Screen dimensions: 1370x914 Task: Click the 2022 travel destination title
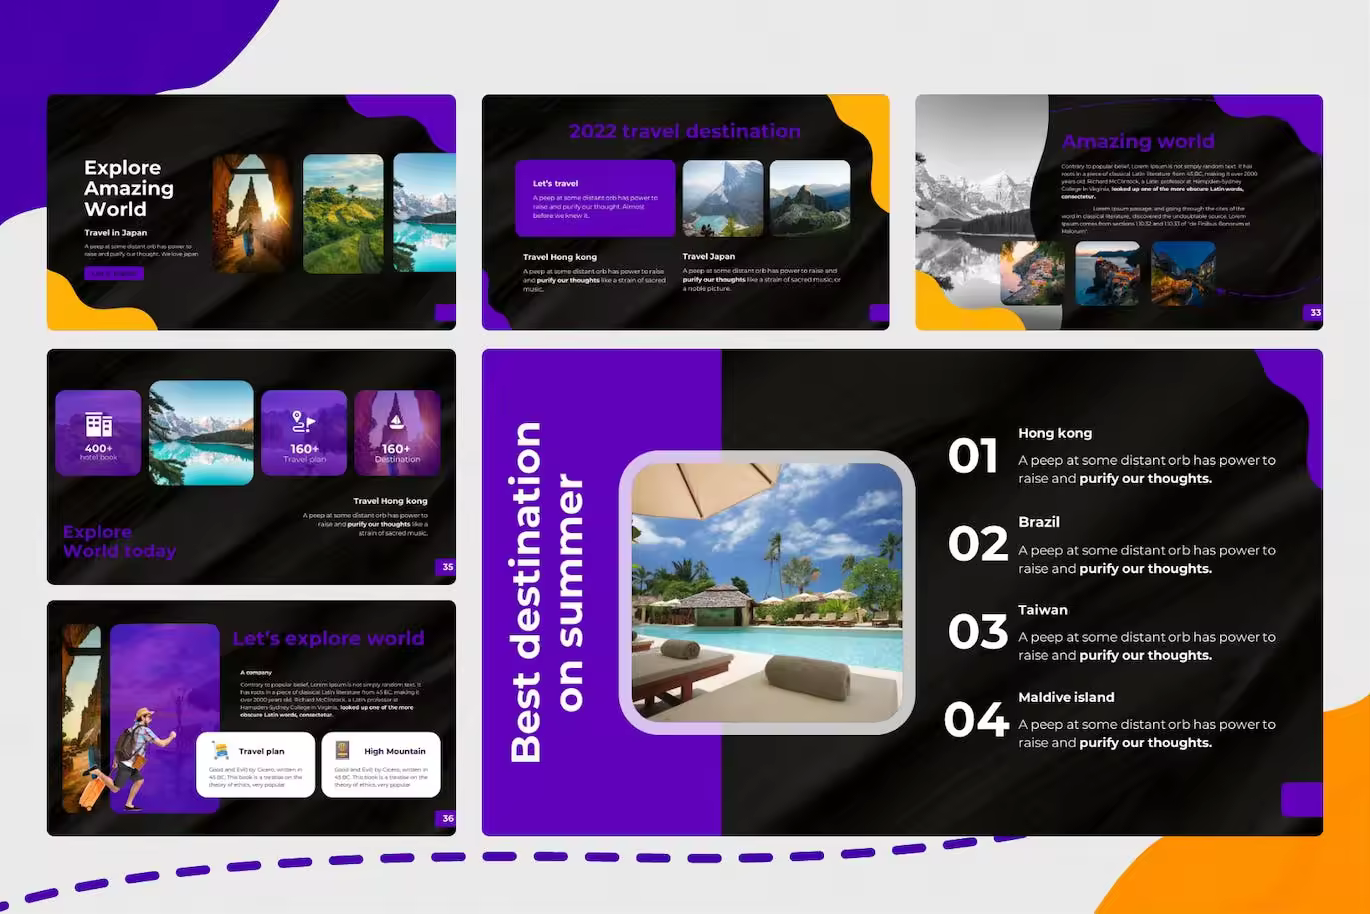point(685,131)
